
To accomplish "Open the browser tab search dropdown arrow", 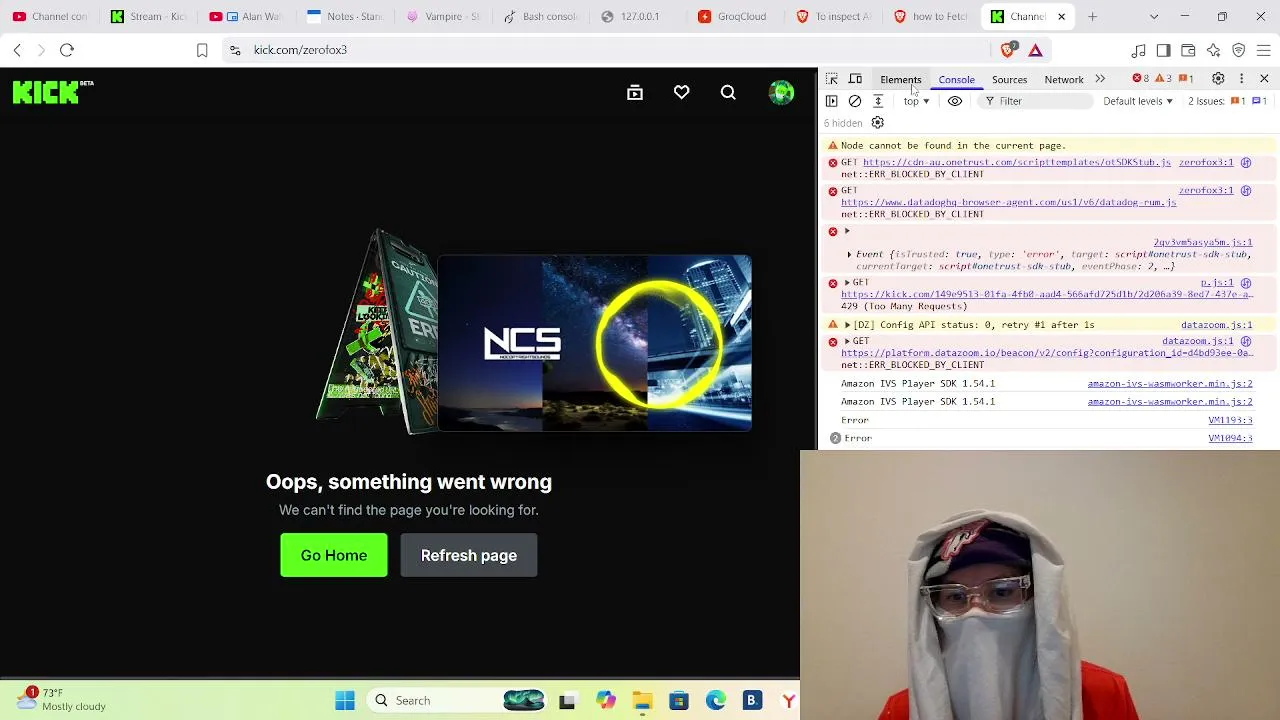I will (x=1154, y=16).
